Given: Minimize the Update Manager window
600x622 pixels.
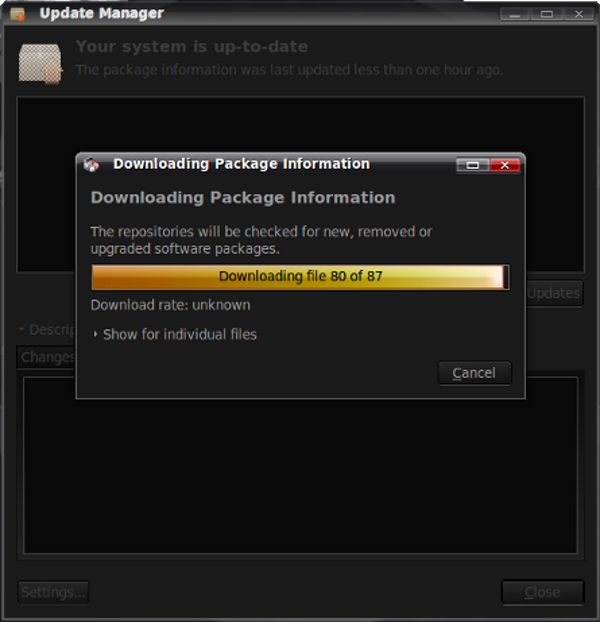Looking at the screenshot, I should point(515,14).
